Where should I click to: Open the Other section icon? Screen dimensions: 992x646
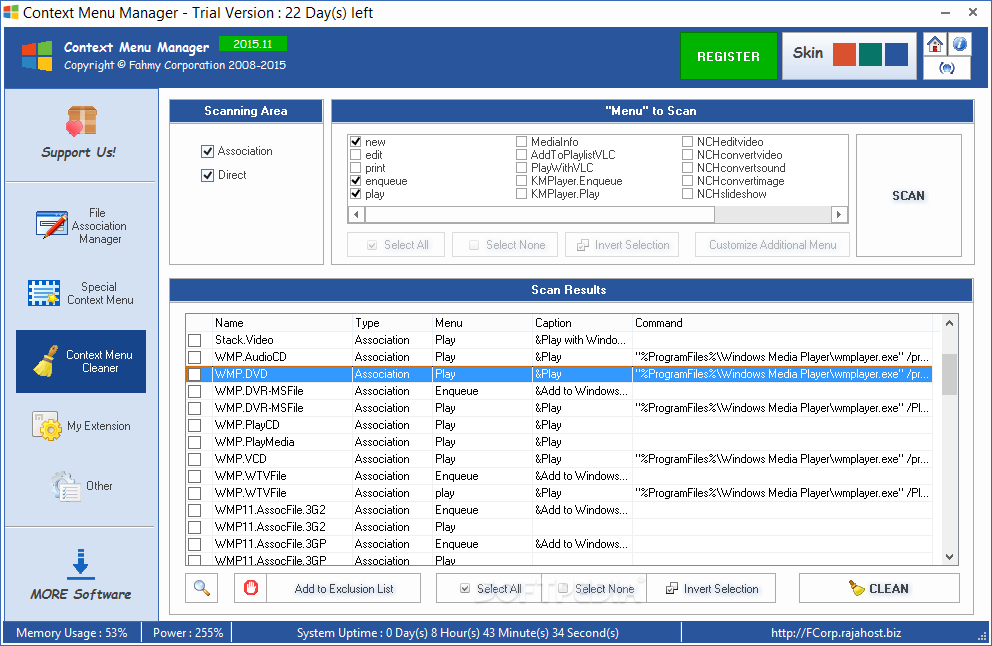pyautogui.click(x=66, y=486)
